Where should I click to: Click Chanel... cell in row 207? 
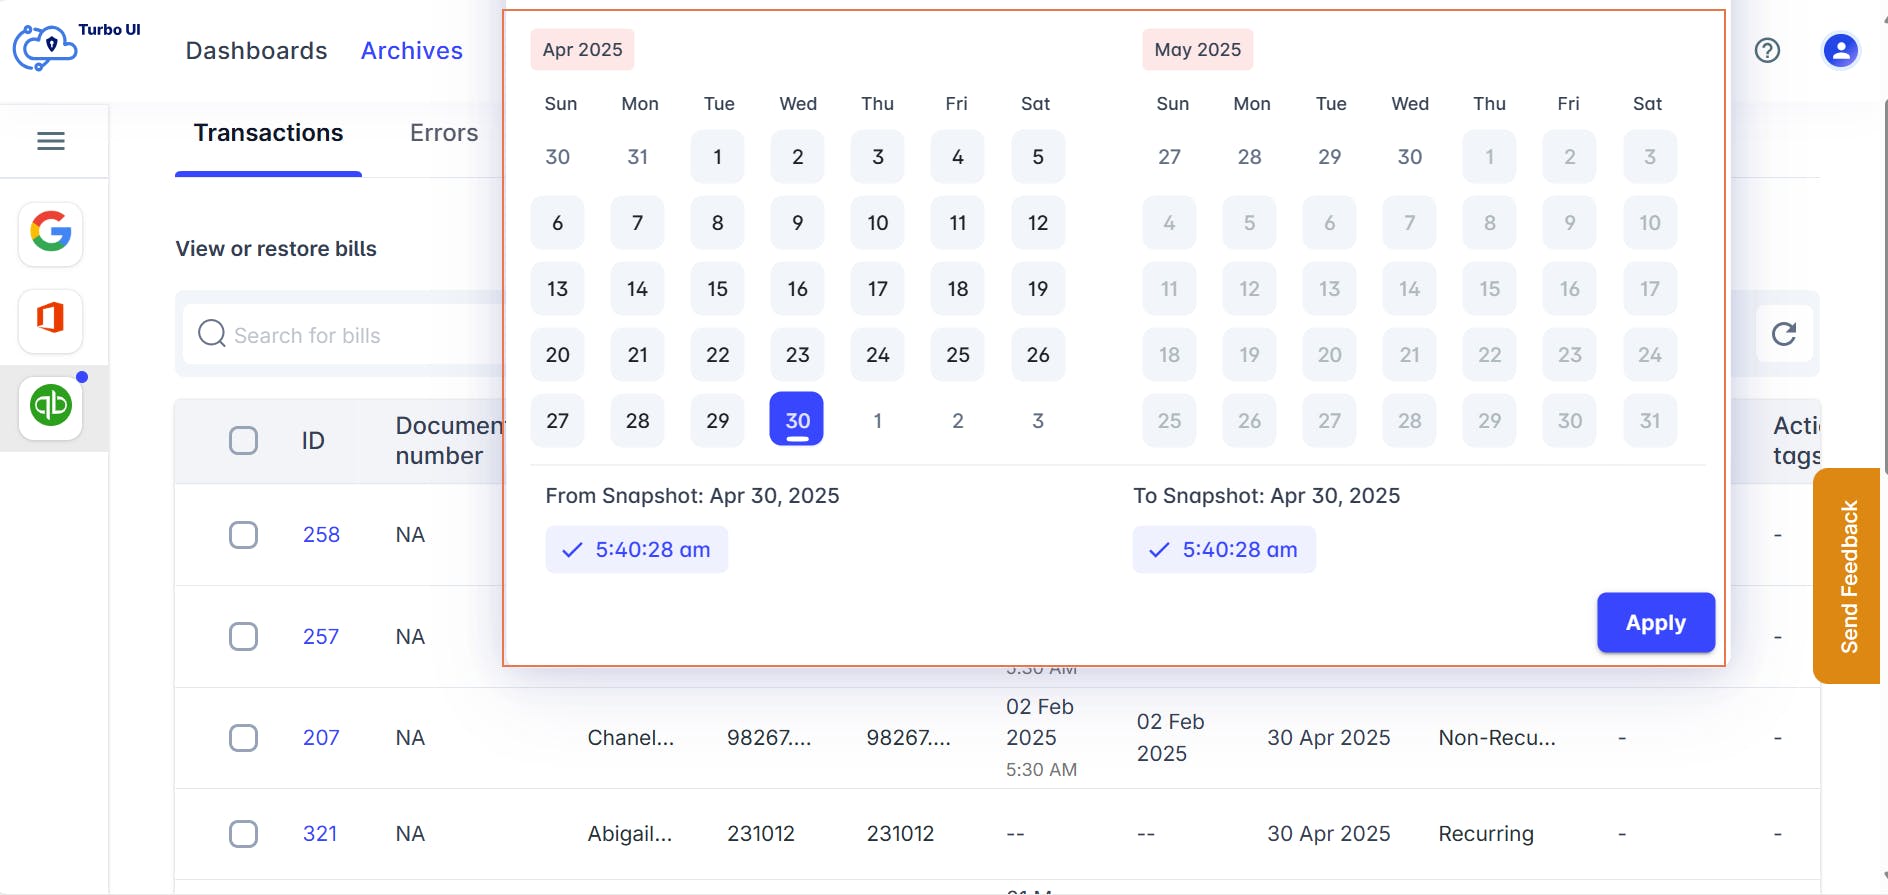pyautogui.click(x=631, y=738)
